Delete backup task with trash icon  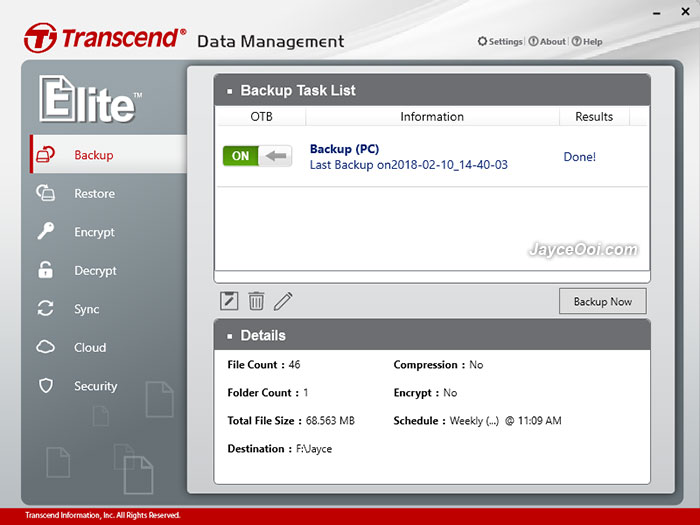tap(256, 301)
